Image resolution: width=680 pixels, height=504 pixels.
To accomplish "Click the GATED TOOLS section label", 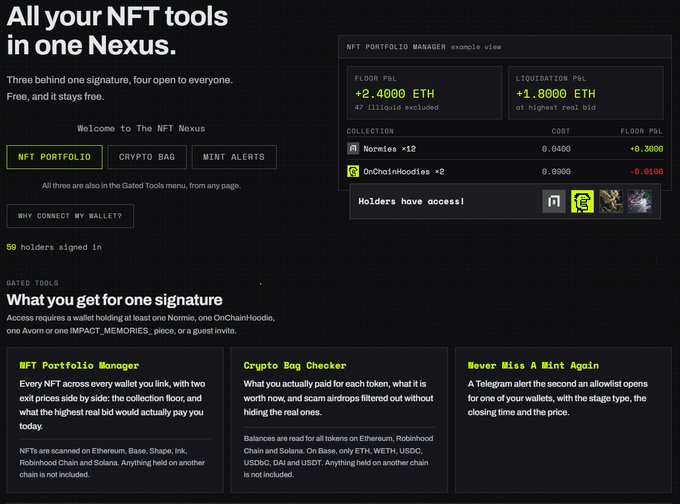I will [x=33, y=283].
